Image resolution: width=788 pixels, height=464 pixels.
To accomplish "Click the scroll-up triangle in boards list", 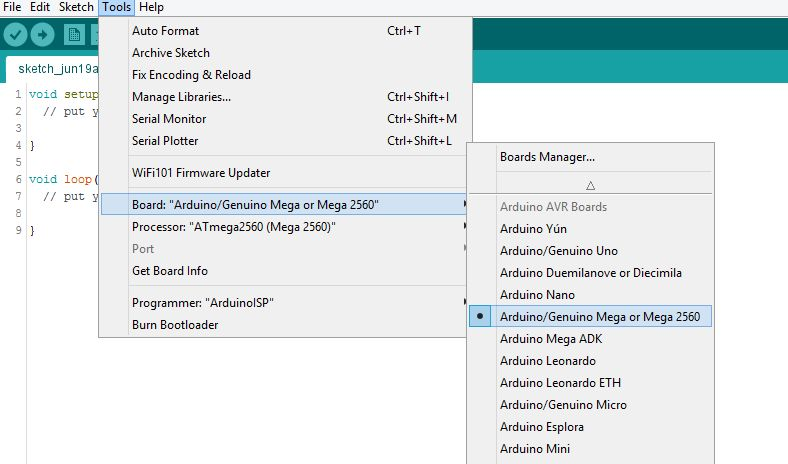I will point(590,185).
